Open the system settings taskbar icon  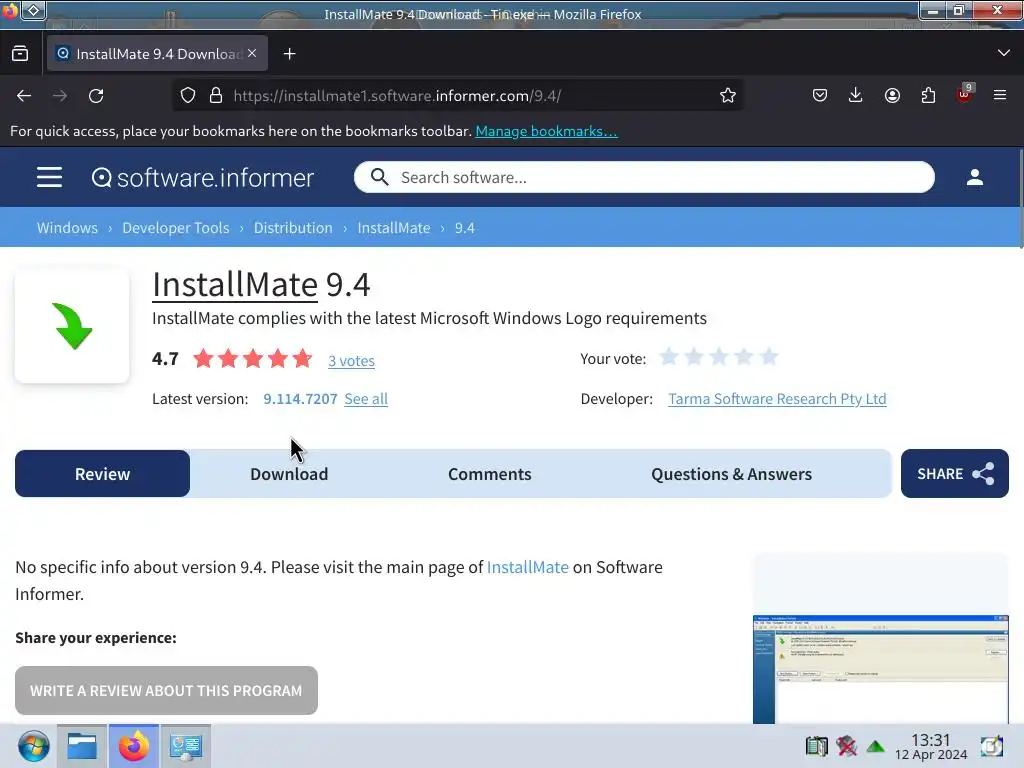coord(185,746)
